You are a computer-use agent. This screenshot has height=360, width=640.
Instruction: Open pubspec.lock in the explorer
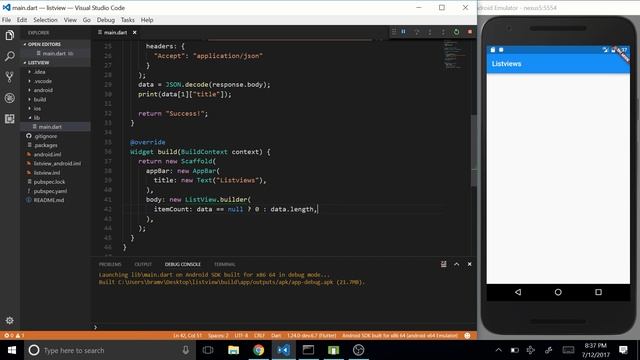point(56,182)
